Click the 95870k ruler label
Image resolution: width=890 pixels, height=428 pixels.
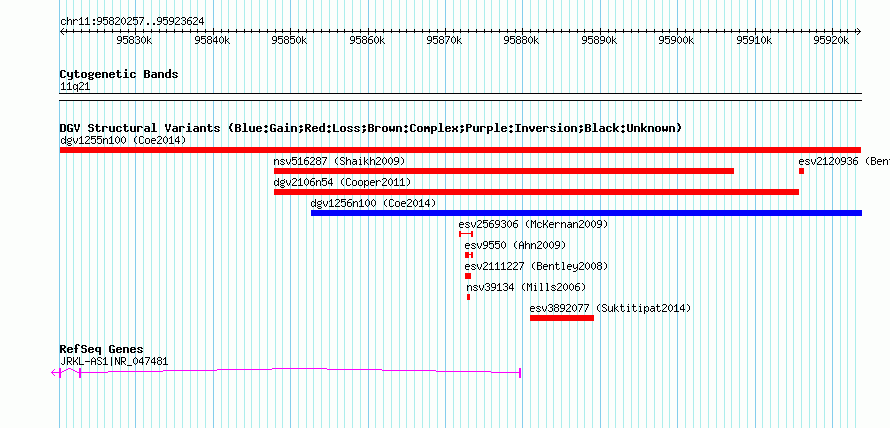coord(444,40)
